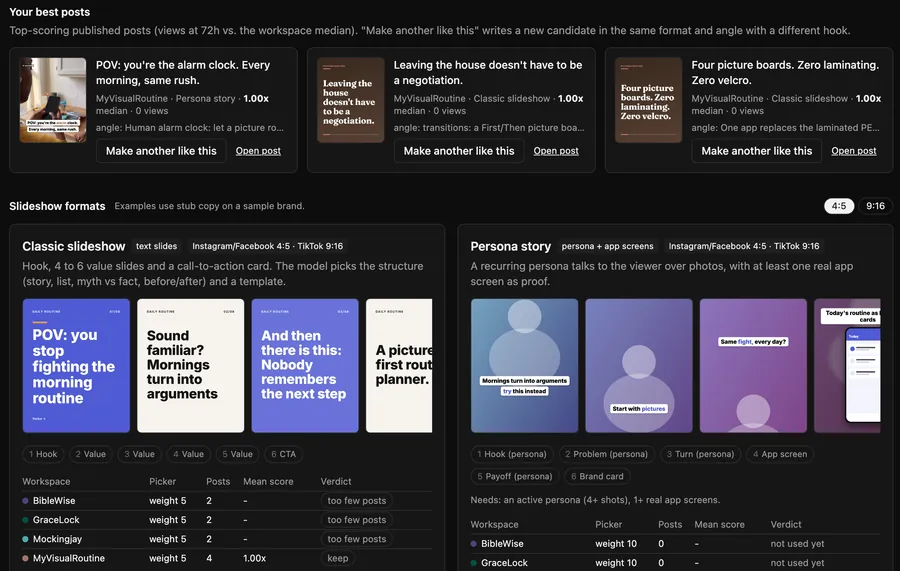This screenshot has height=571, width=900.
Task: Click the BibleWise row in Classic slideshow table
Action: click(227, 500)
